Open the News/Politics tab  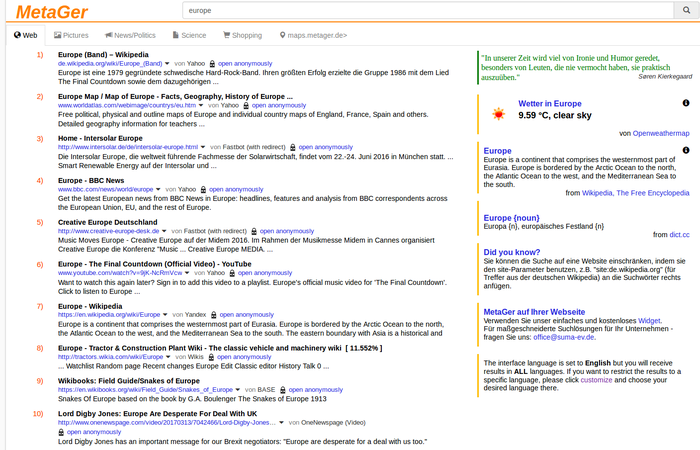coord(130,35)
